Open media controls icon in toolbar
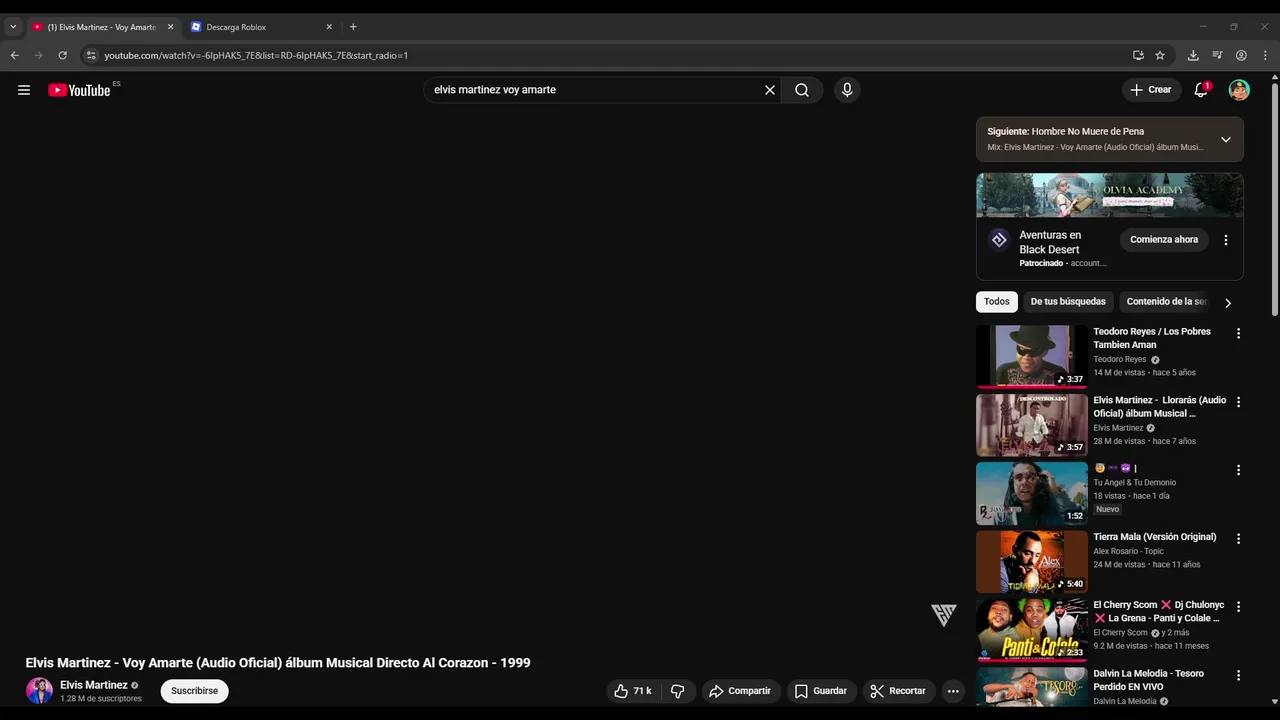This screenshot has height=720, width=1280. 1217,55
